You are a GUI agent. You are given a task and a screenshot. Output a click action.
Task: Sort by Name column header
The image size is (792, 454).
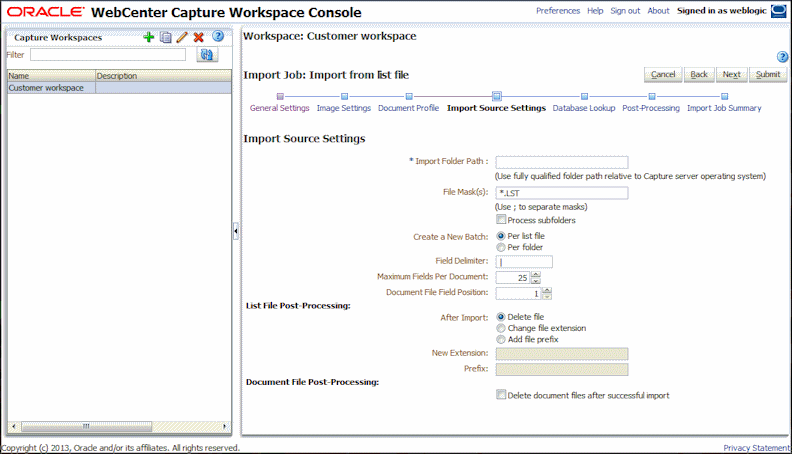[x=52, y=76]
